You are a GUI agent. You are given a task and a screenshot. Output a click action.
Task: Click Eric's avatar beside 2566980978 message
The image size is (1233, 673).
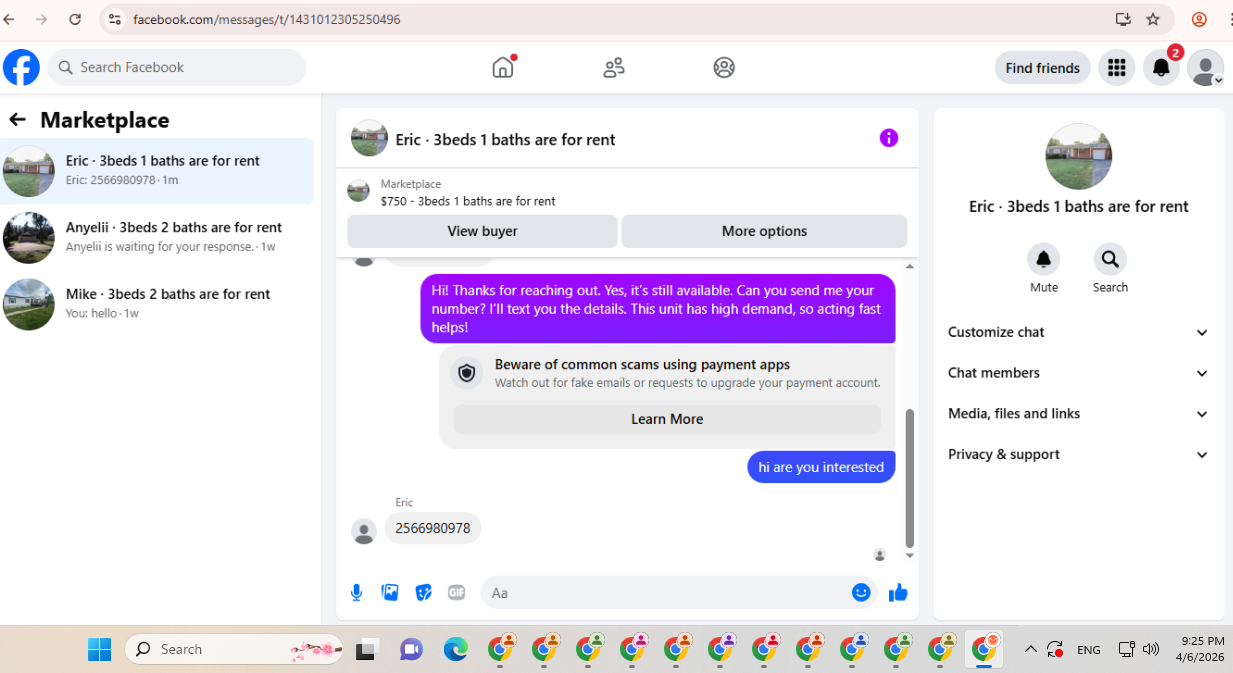[364, 532]
